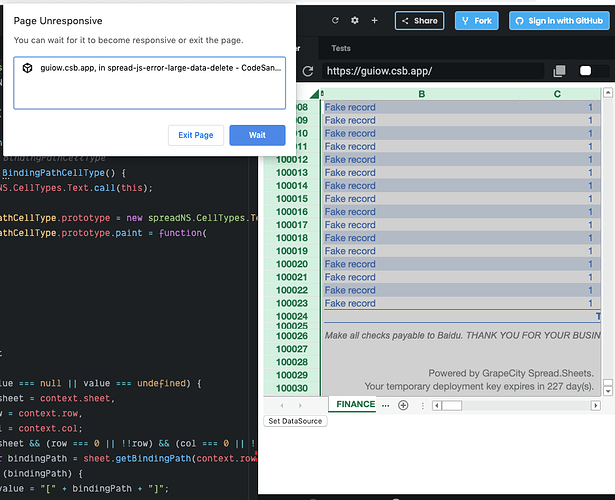Select the FINANCE sheet tab
Viewport: 615px width, 500px height.
[355, 405]
